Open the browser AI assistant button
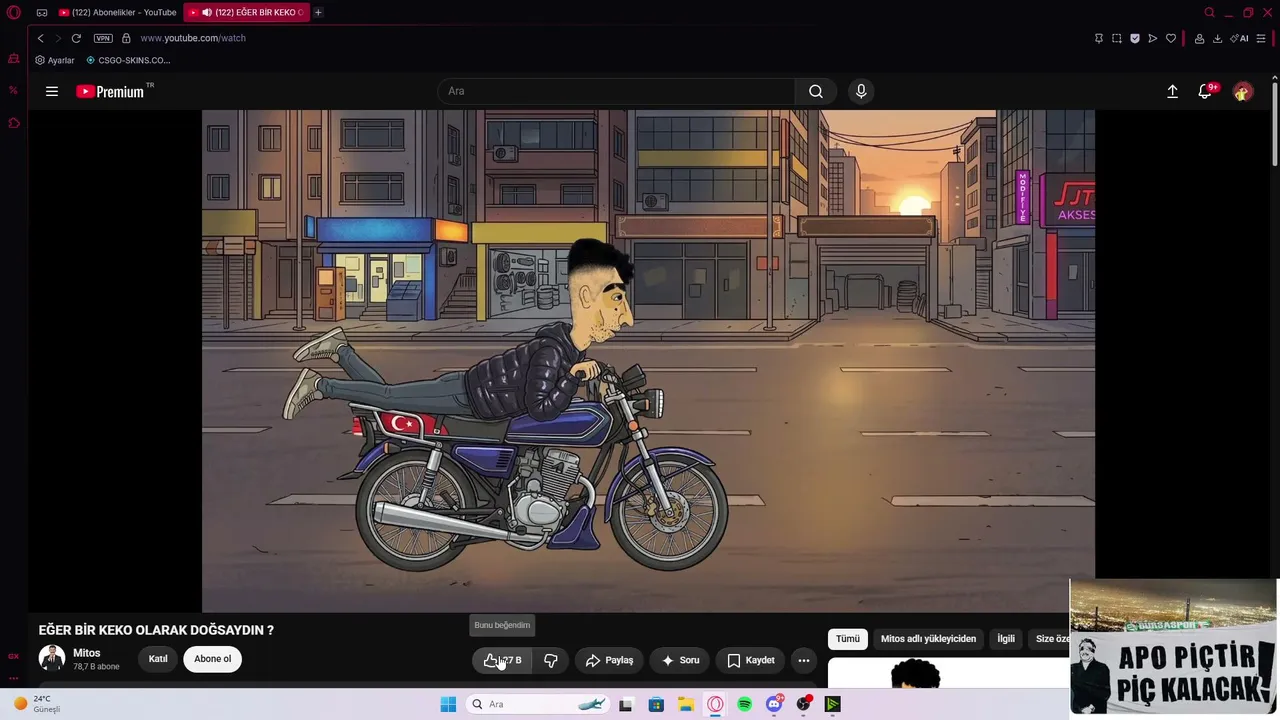The image size is (1280, 720). (x=1239, y=38)
